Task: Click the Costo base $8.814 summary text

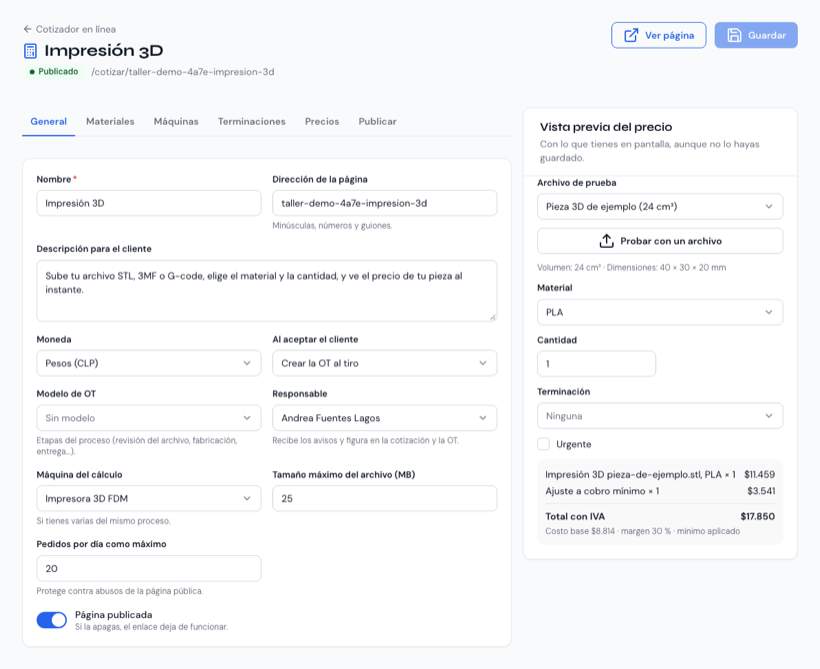Action: pos(642,531)
